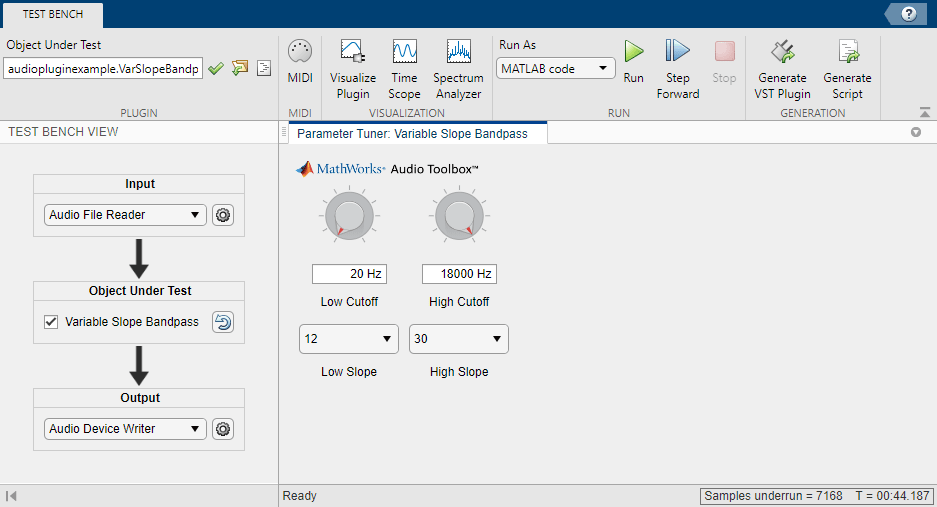Image resolution: width=937 pixels, height=507 pixels.
Task: Click the High Cutoff knob
Action: (459, 216)
